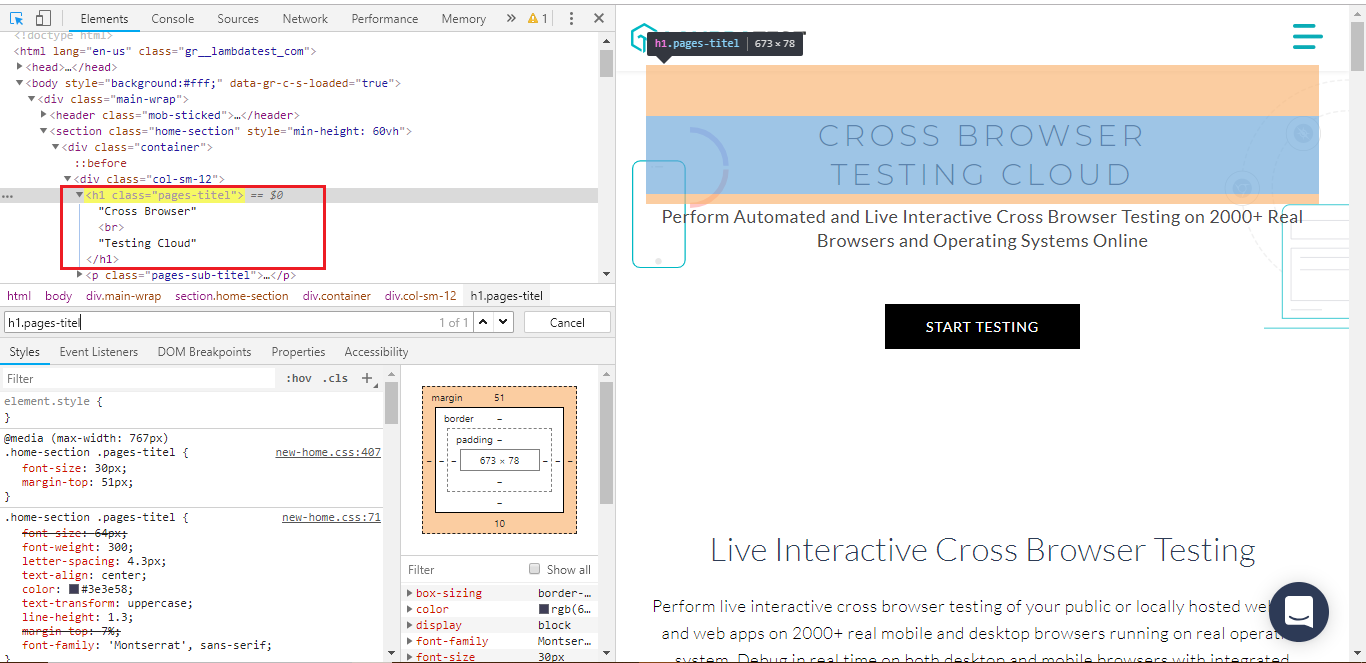This screenshot has height=663, width=1366.
Task: Expand the head element node
Action: click(x=20, y=67)
